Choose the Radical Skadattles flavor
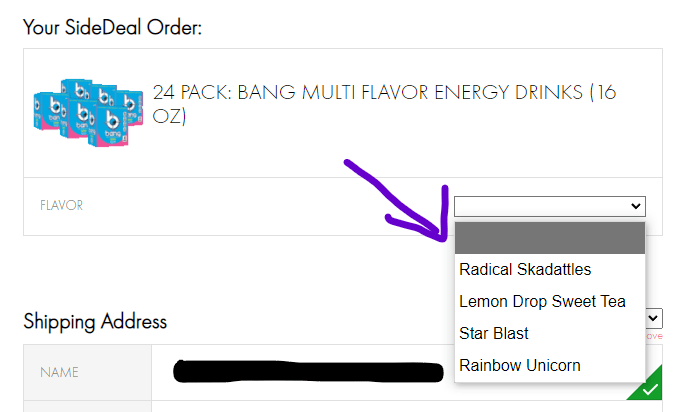This screenshot has width=680, height=412. [525, 270]
